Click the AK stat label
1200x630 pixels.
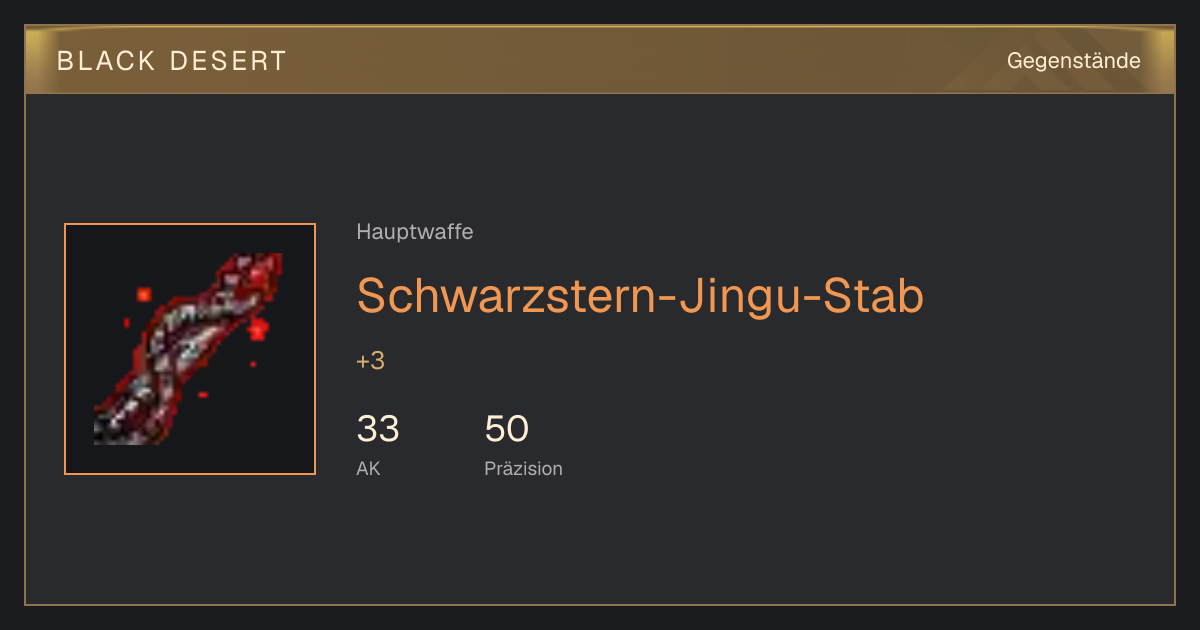click(368, 468)
